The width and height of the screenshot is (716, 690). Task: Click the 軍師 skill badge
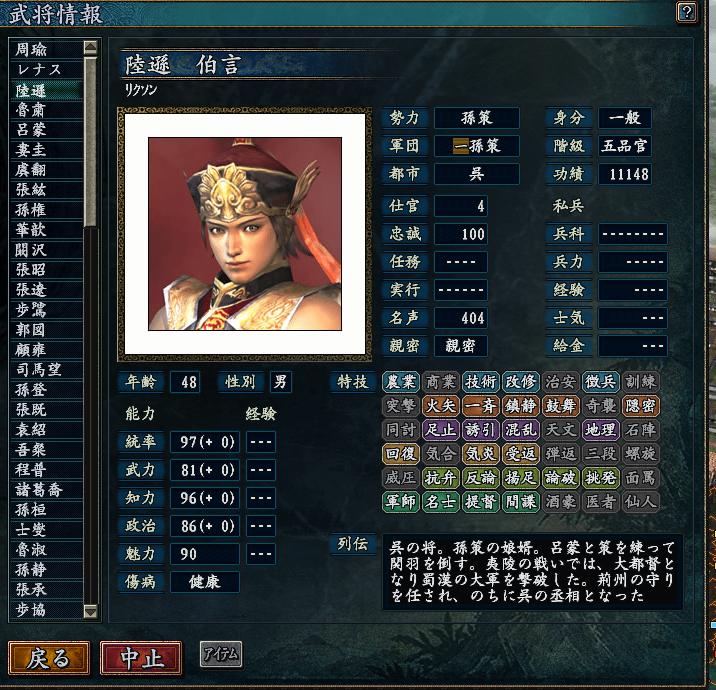(400, 502)
